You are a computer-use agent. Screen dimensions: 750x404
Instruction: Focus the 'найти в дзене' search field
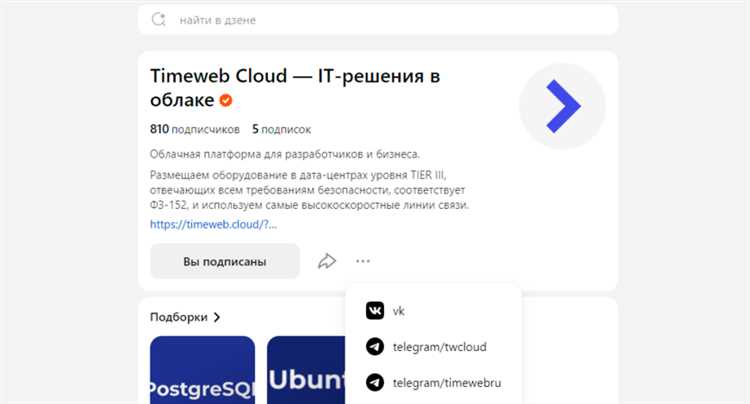[x=378, y=20]
